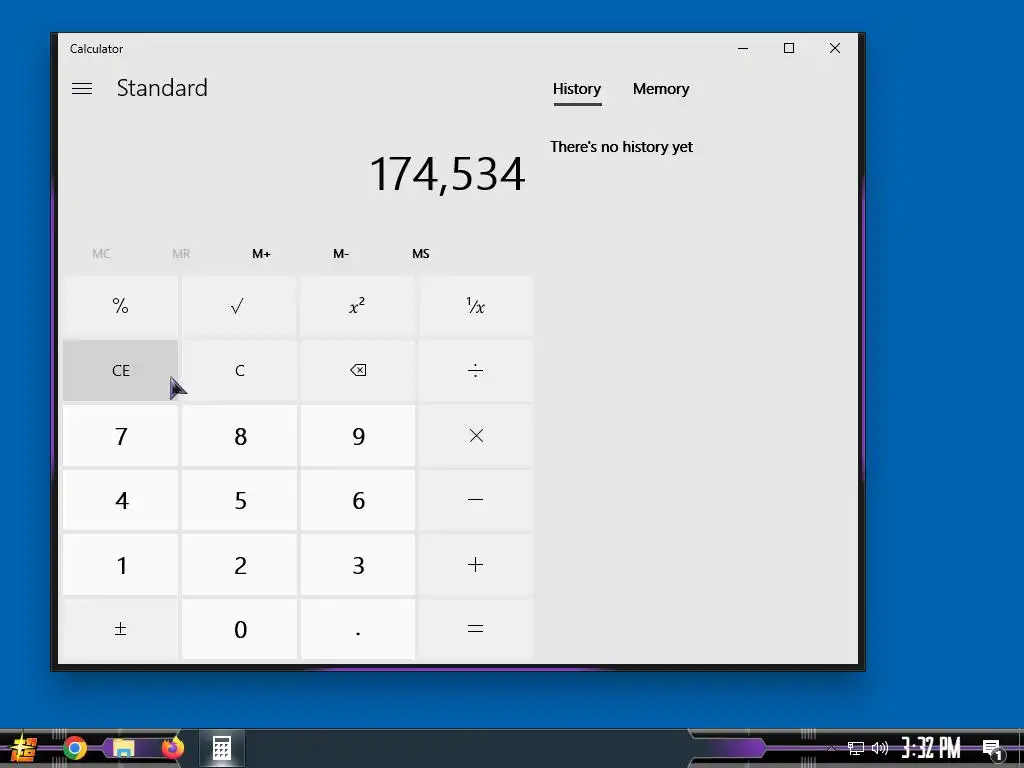Click the plus operator key
Screen dimensions: 1024x768
pos(475,565)
